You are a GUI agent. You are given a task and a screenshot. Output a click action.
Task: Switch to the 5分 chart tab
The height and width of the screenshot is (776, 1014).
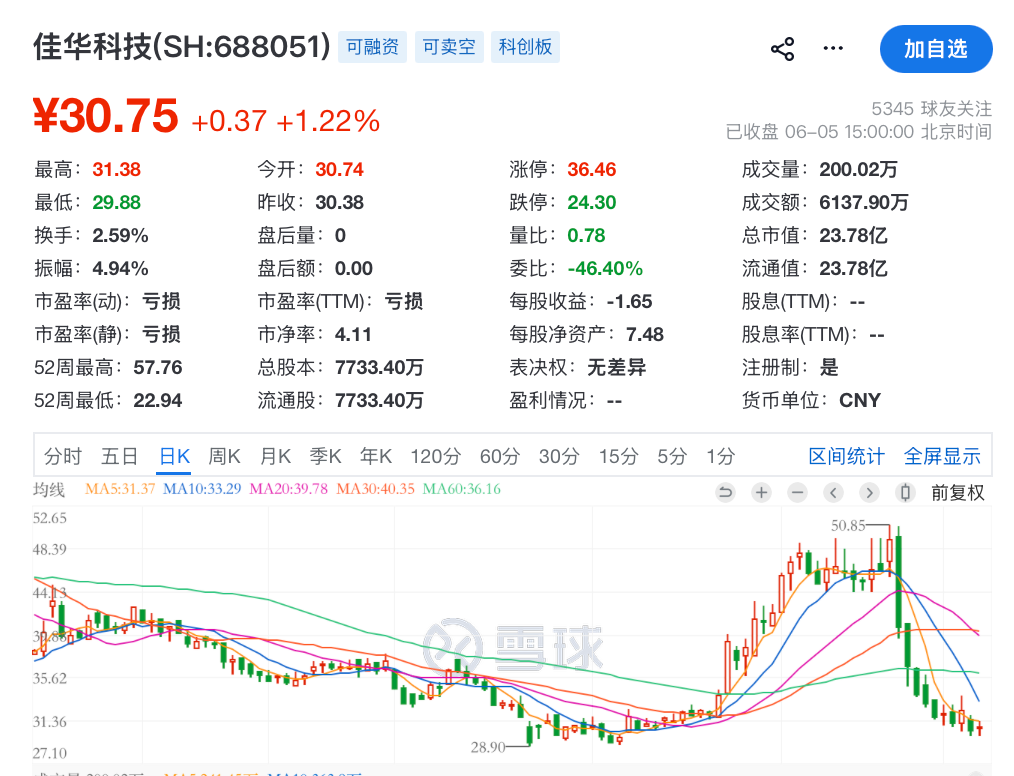(x=672, y=457)
